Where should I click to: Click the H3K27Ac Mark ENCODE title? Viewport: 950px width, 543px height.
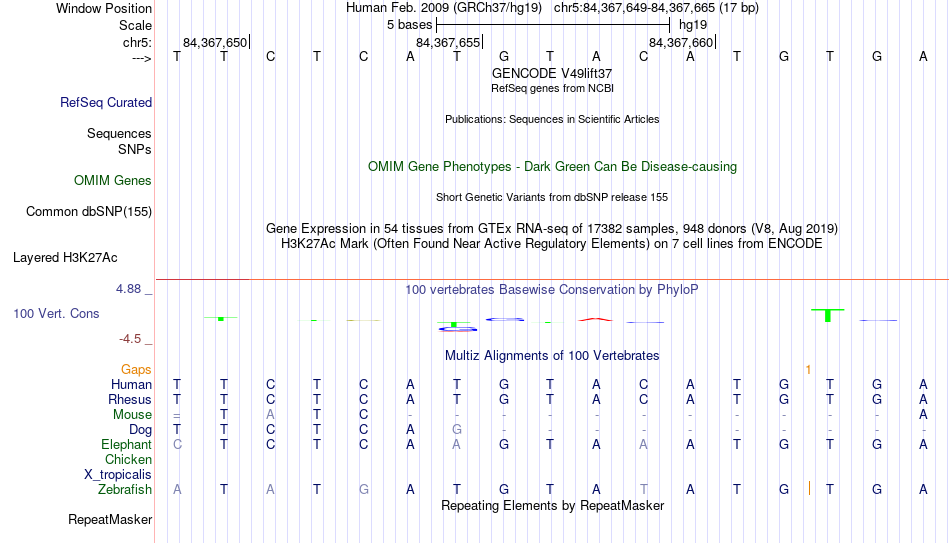tap(552, 244)
